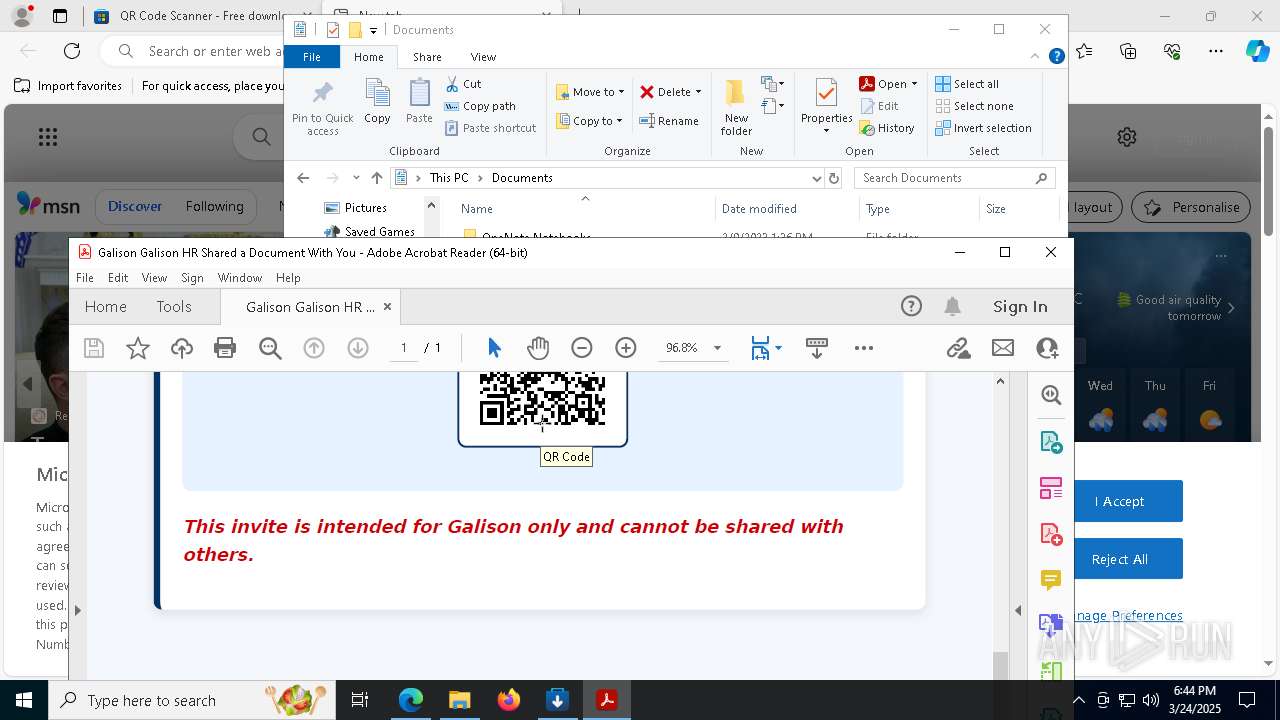Select the View ribbon tab in File Explorer
Screen dimensions: 1280x720
coord(483,57)
